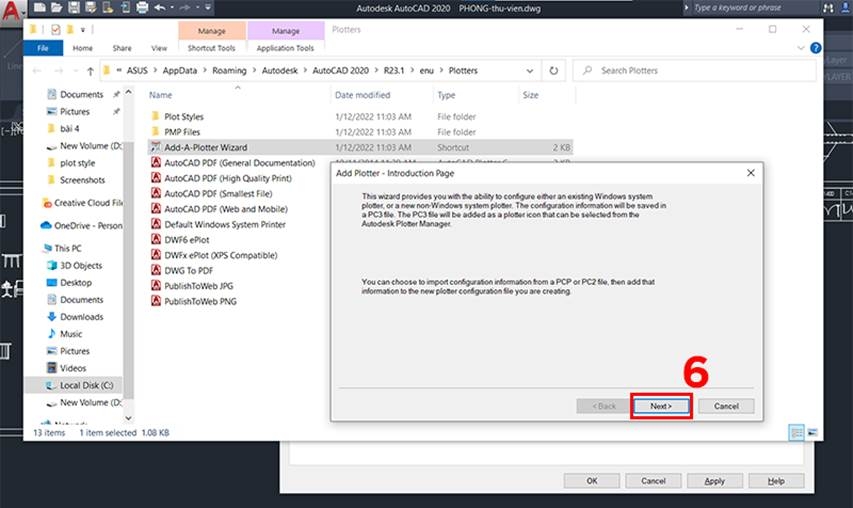Click Explorer Properties checkmark quick access icon
The height and width of the screenshot is (508, 853).
pyautogui.click(x=55, y=29)
